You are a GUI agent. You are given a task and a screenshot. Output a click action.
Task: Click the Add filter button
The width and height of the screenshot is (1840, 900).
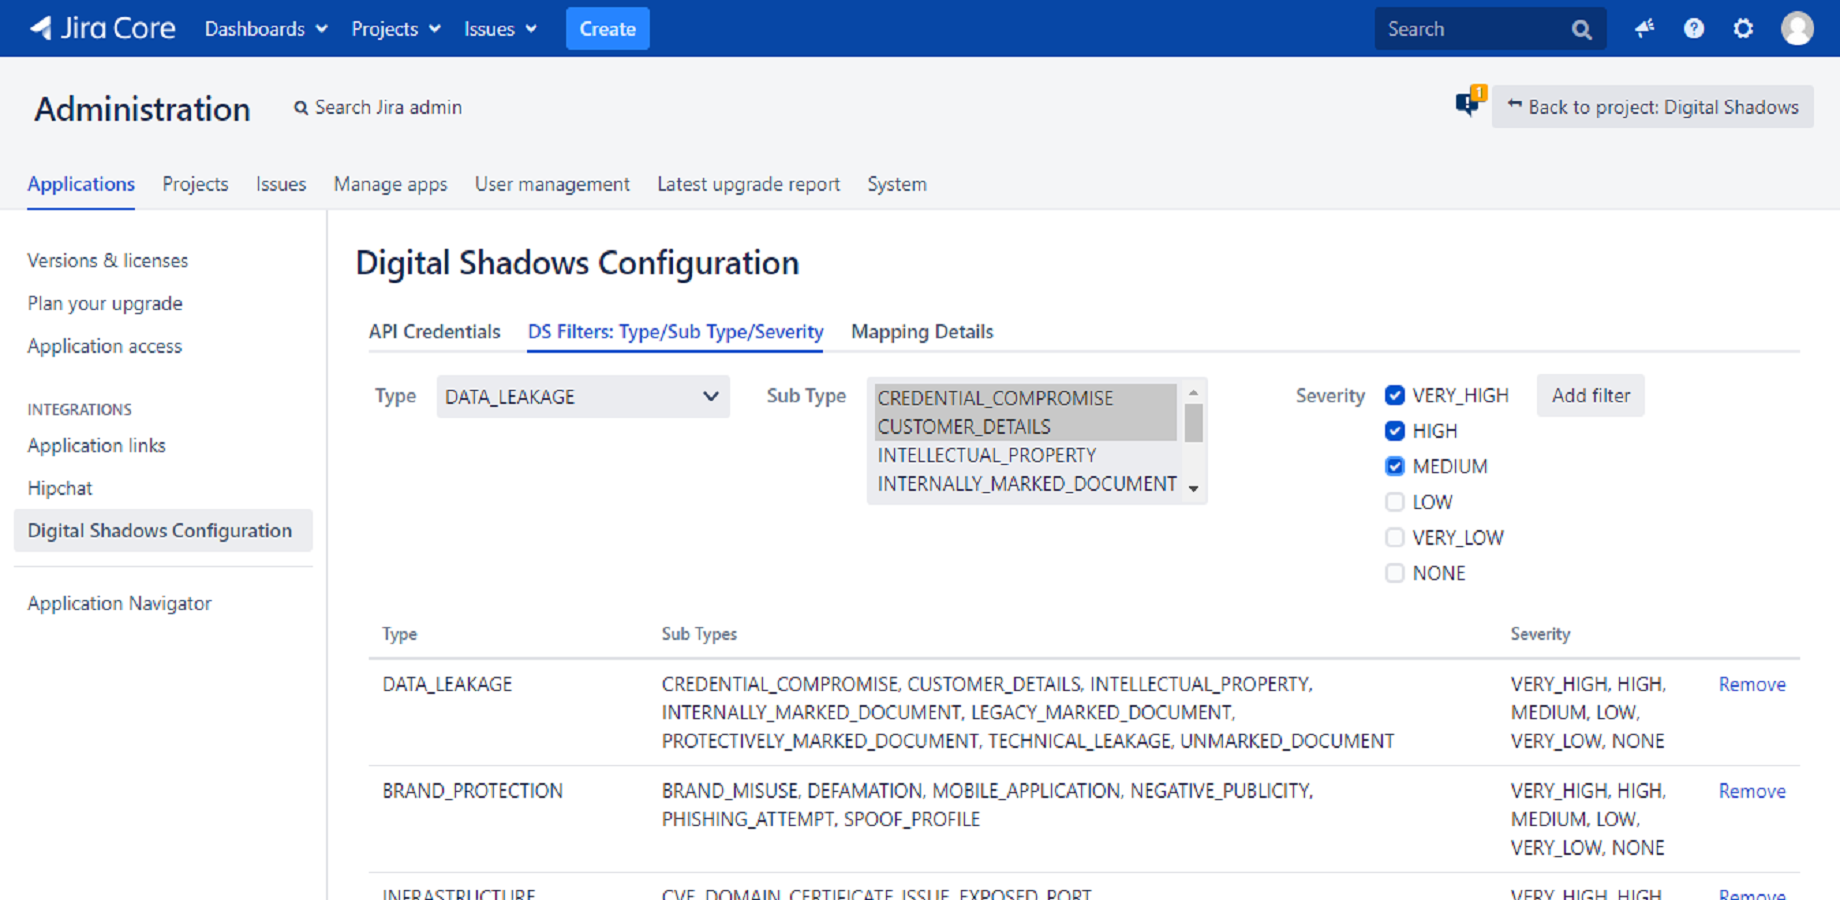point(1590,396)
